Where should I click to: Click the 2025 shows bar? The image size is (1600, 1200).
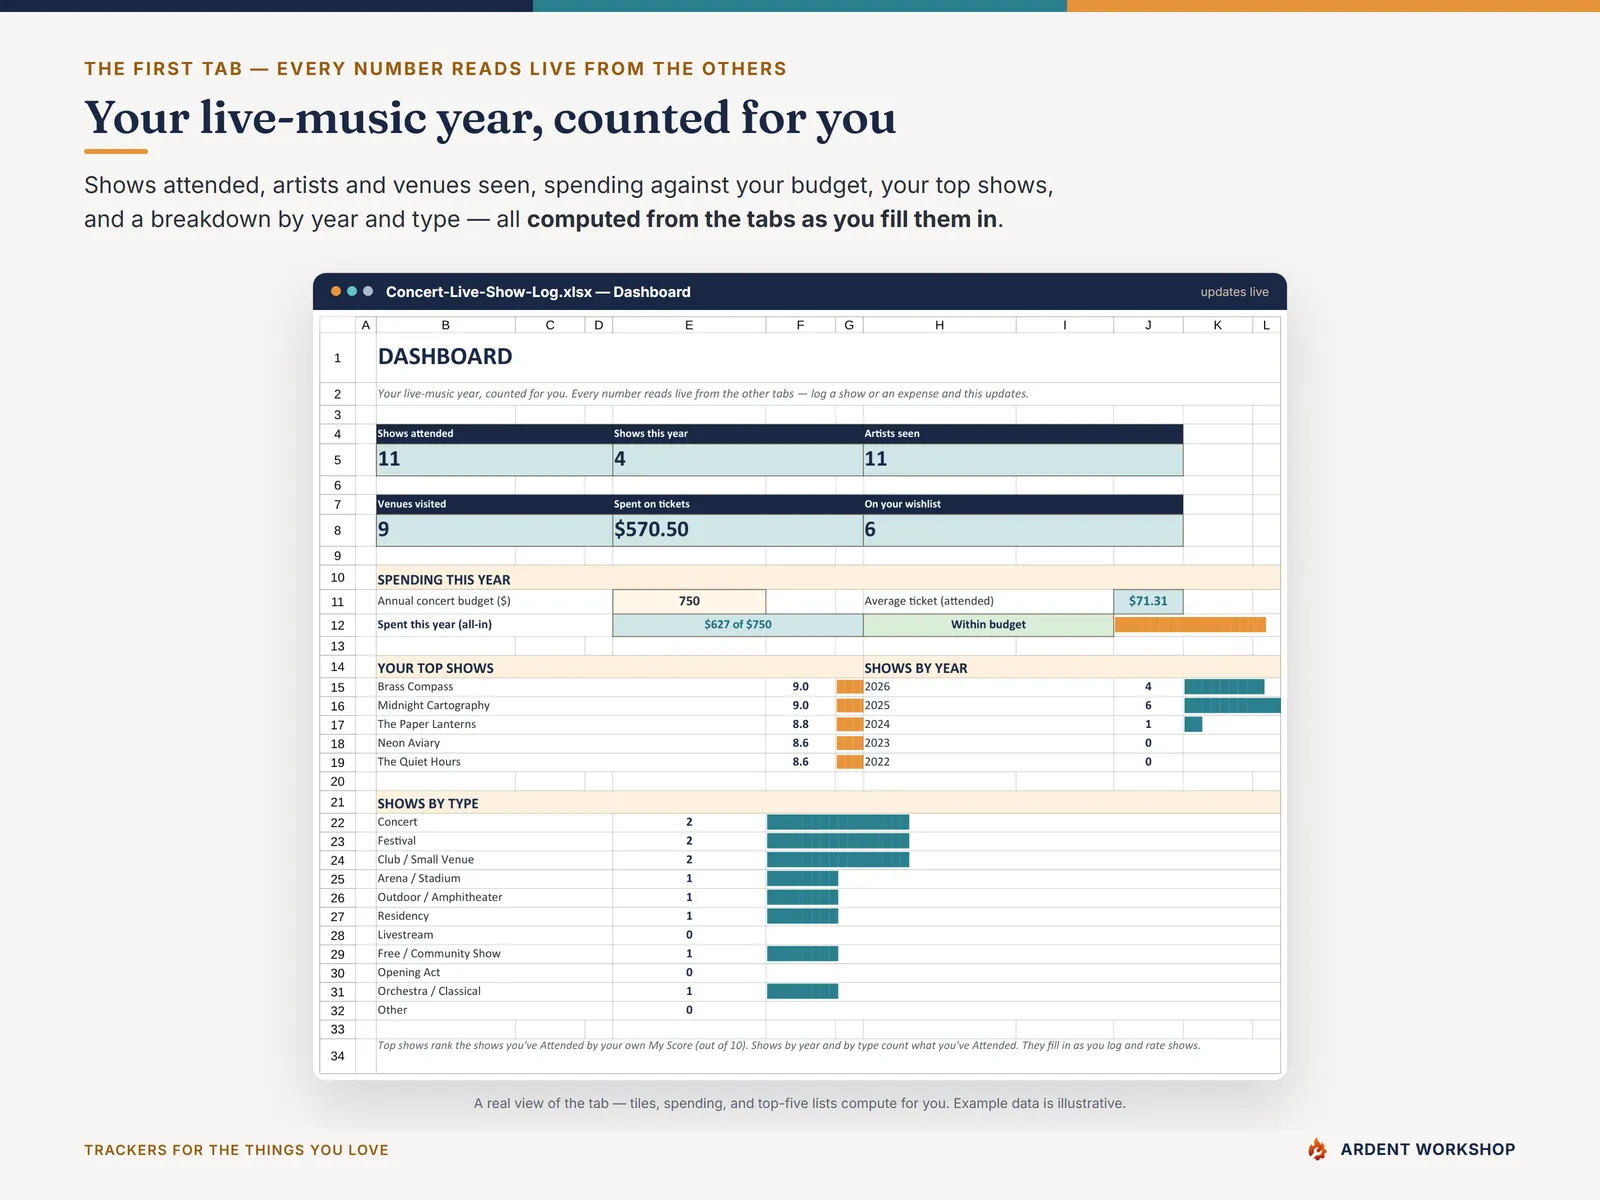tap(1232, 706)
